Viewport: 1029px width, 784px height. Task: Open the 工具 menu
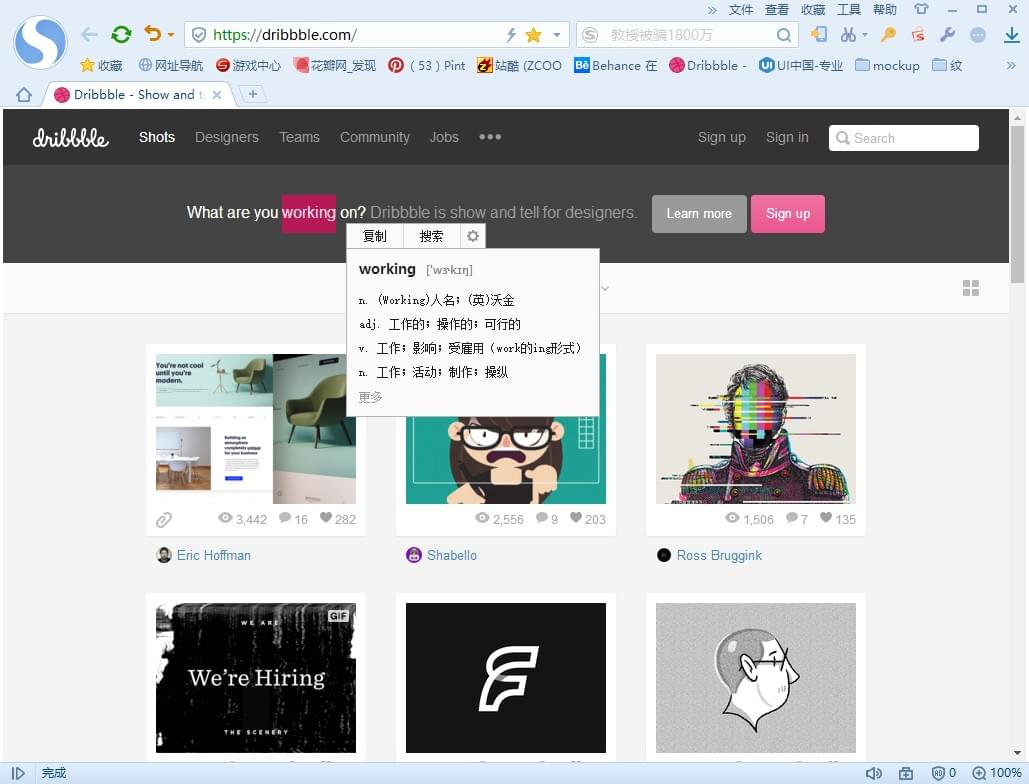click(848, 10)
